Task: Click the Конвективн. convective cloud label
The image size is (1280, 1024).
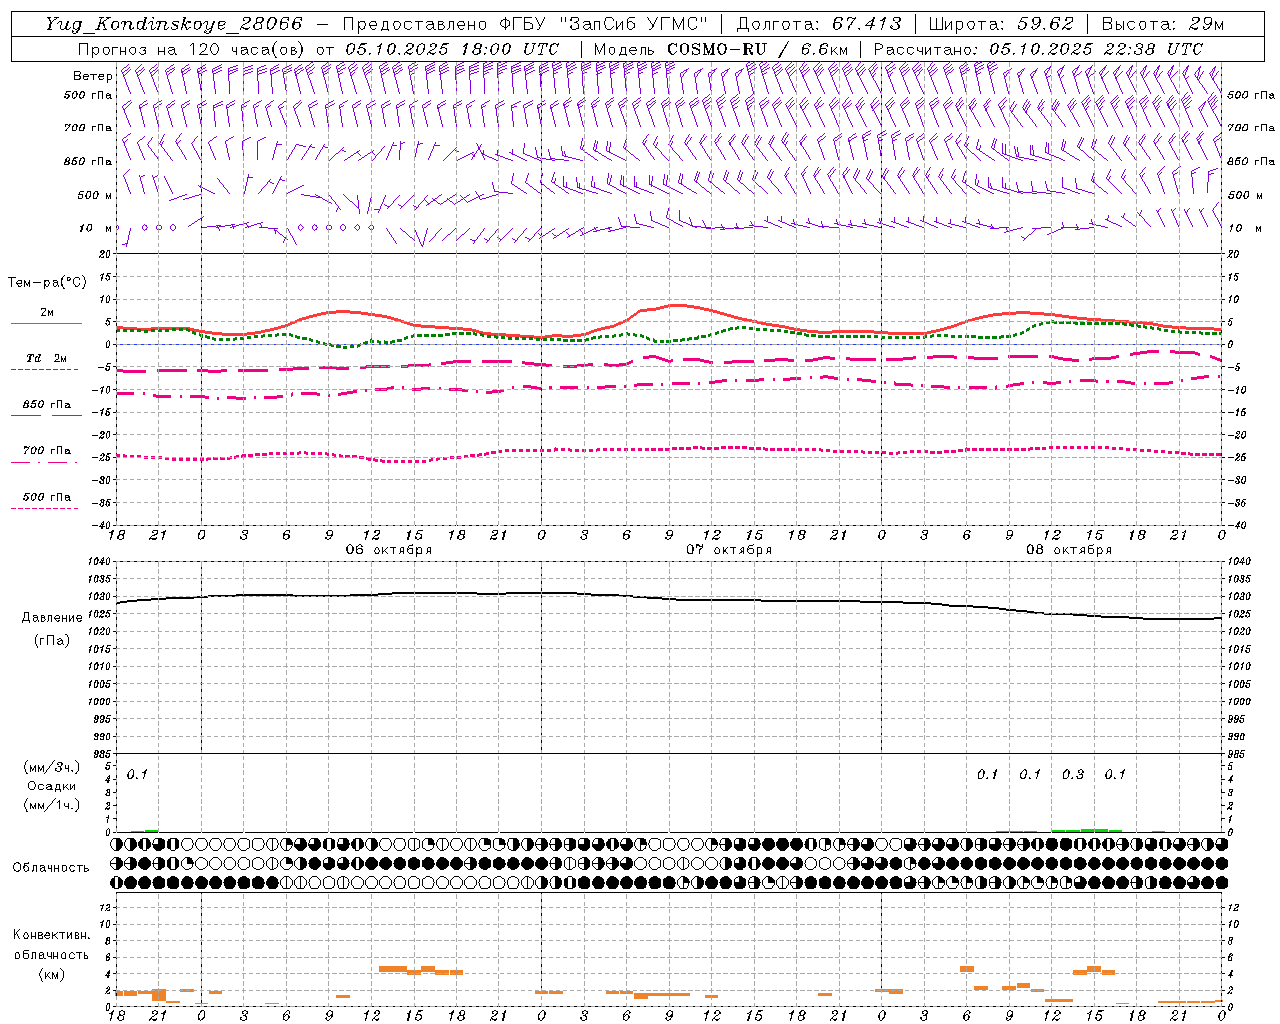Action: [x=51, y=935]
